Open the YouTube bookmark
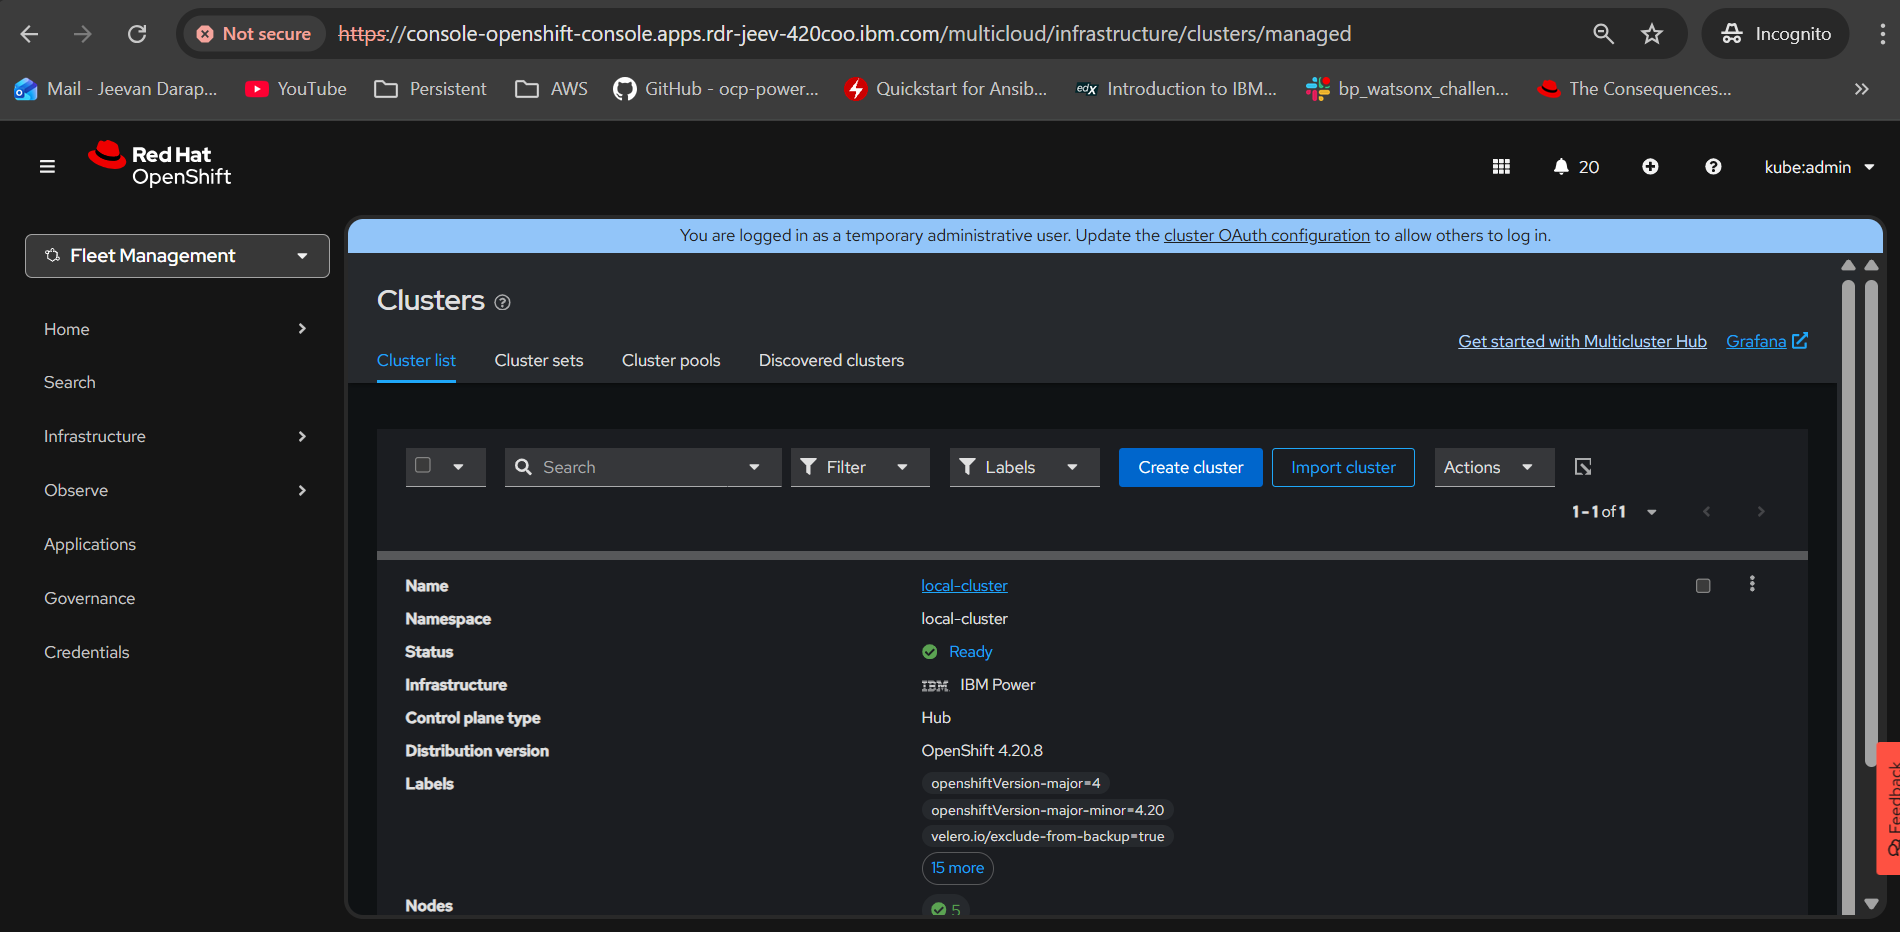 tap(296, 89)
